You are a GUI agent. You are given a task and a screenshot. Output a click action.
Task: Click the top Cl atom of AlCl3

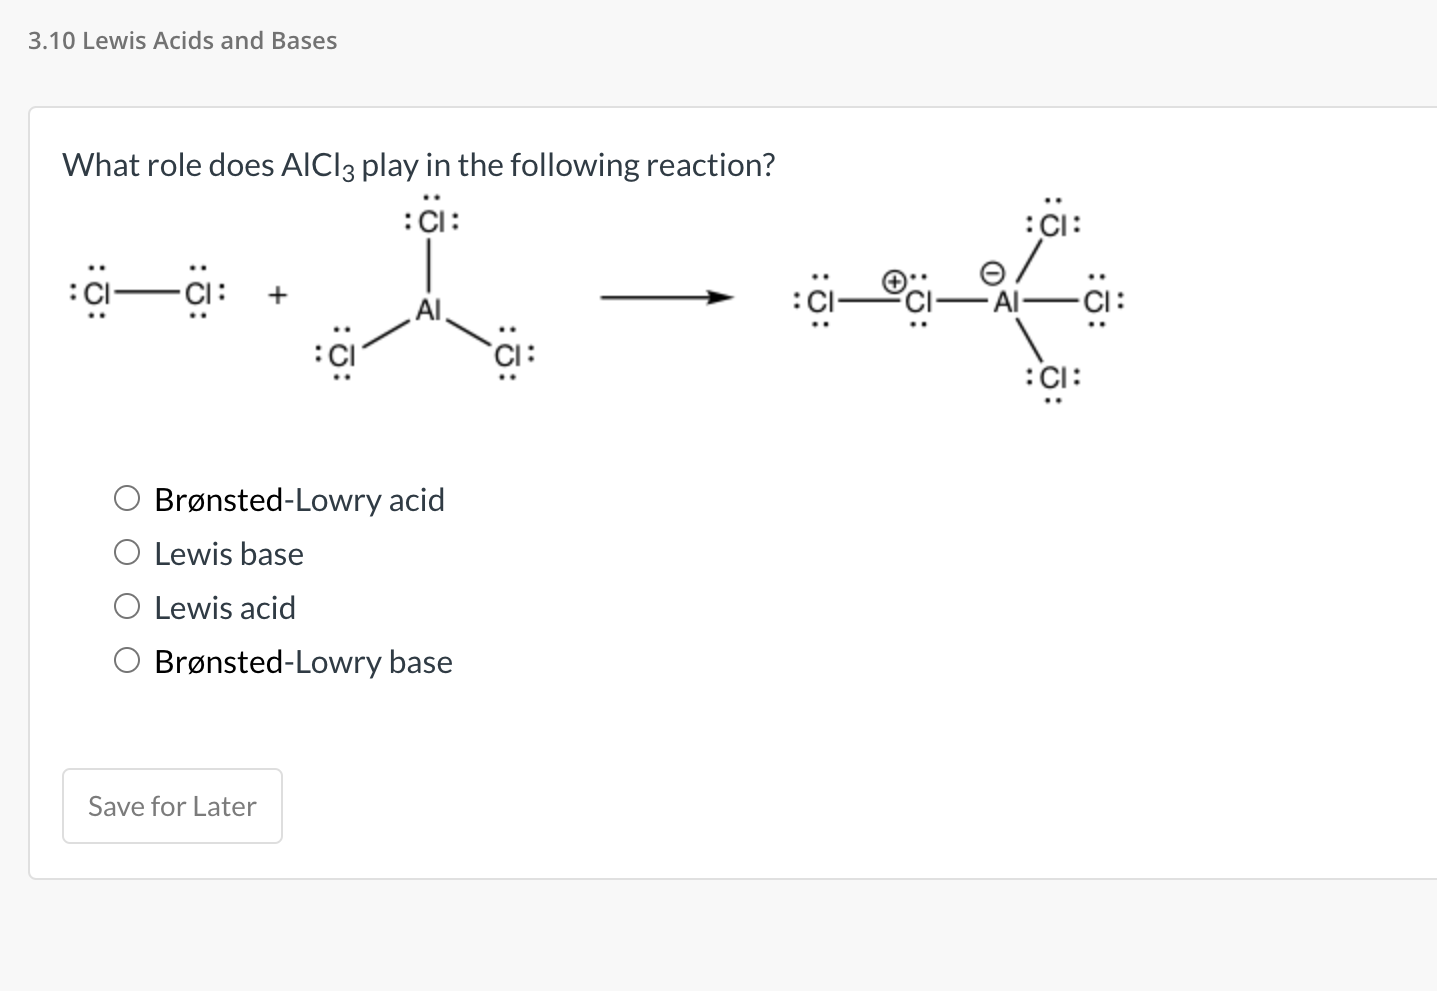tap(429, 221)
